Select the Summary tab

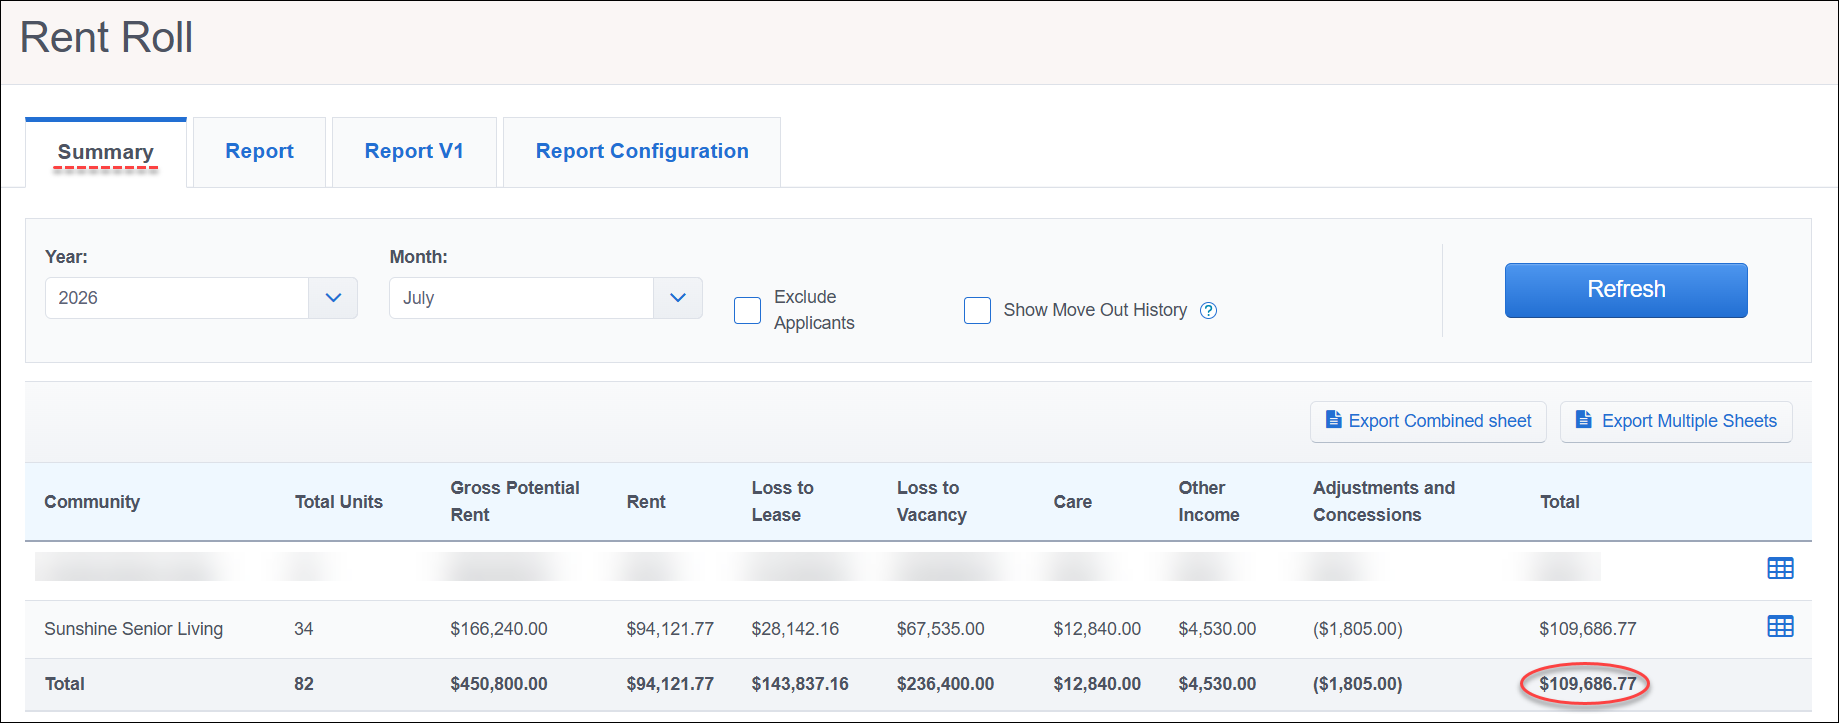pyautogui.click(x=106, y=153)
